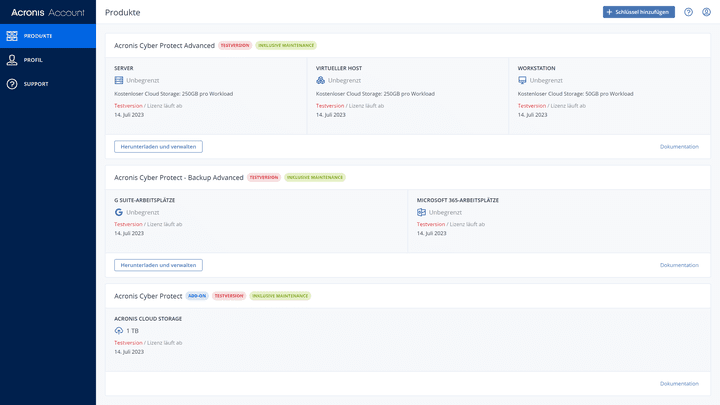Click Herunterladen und verwalten for Backup Advanced
Image resolution: width=720 pixels, height=405 pixels.
(x=158, y=265)
